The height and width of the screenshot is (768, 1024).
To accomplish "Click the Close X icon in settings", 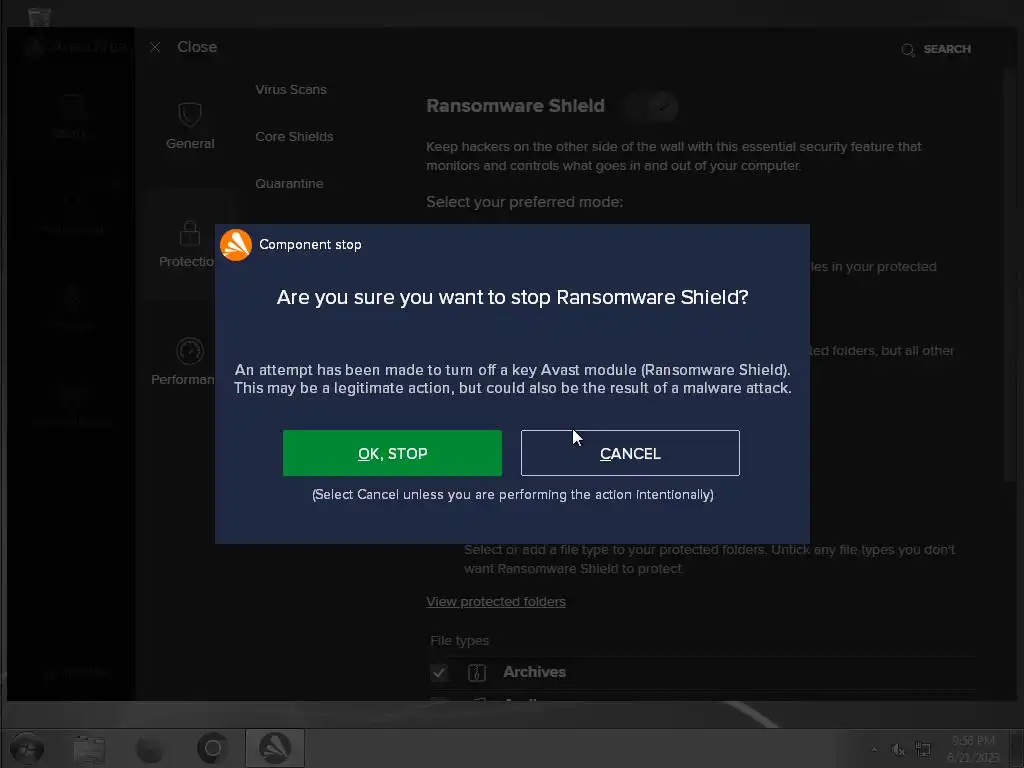I will click(155, 47).
